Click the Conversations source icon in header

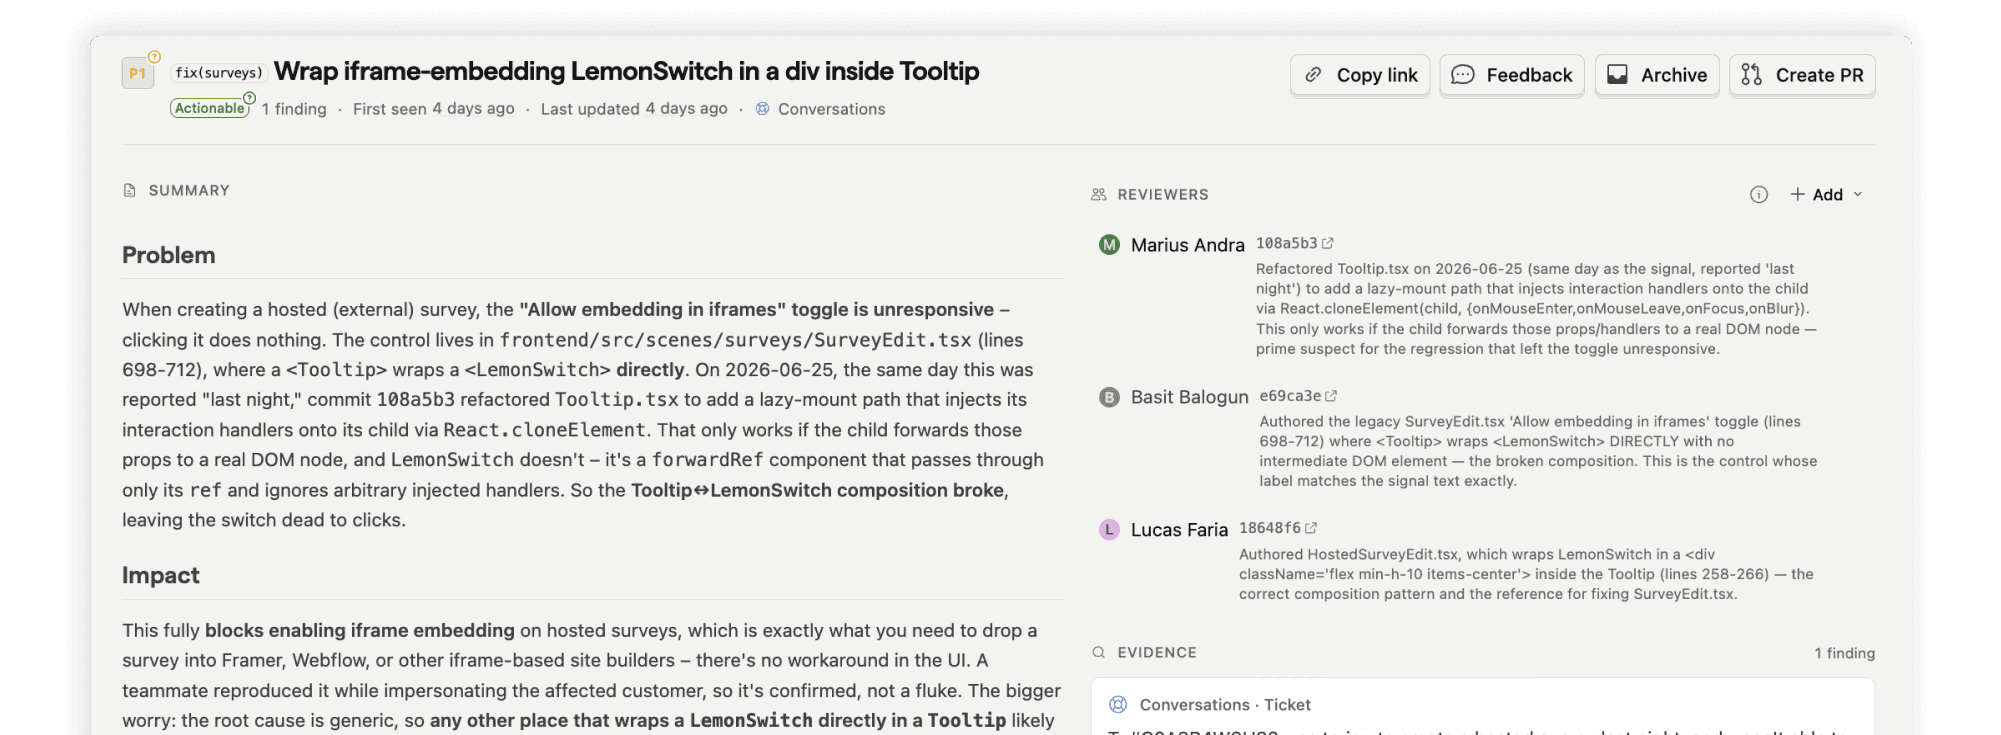[x=762, y=109]
